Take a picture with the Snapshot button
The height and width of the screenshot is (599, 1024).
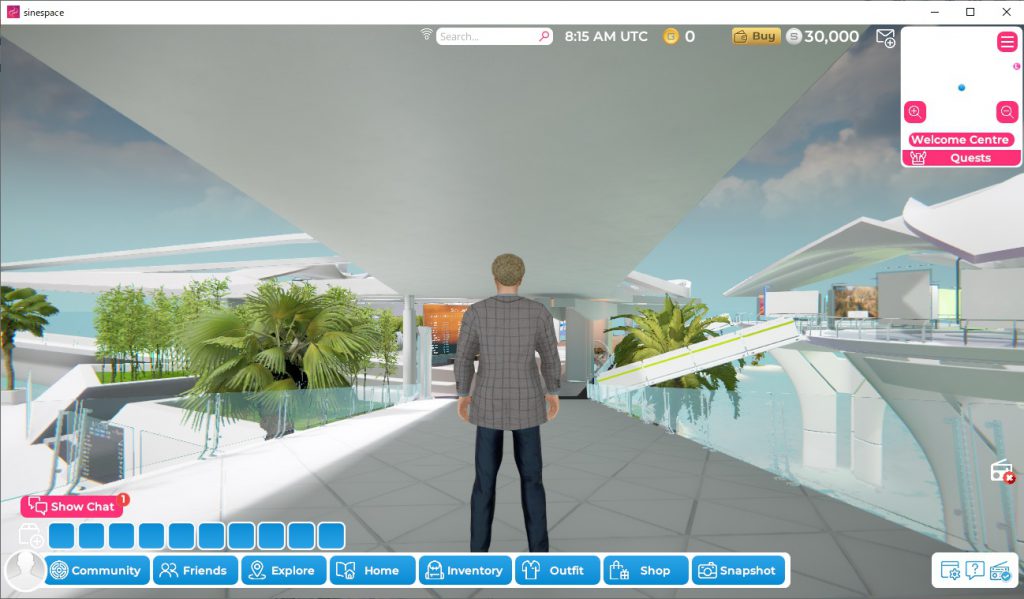(738, 570)
